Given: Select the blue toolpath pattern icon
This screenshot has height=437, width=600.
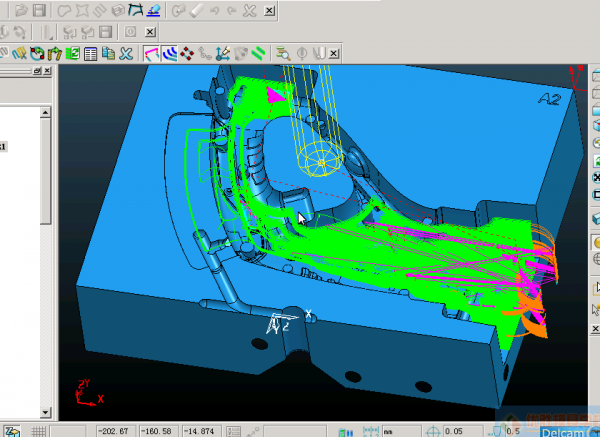Looking at the screenshot, I should pyautogui.click(x=170, y=53).
